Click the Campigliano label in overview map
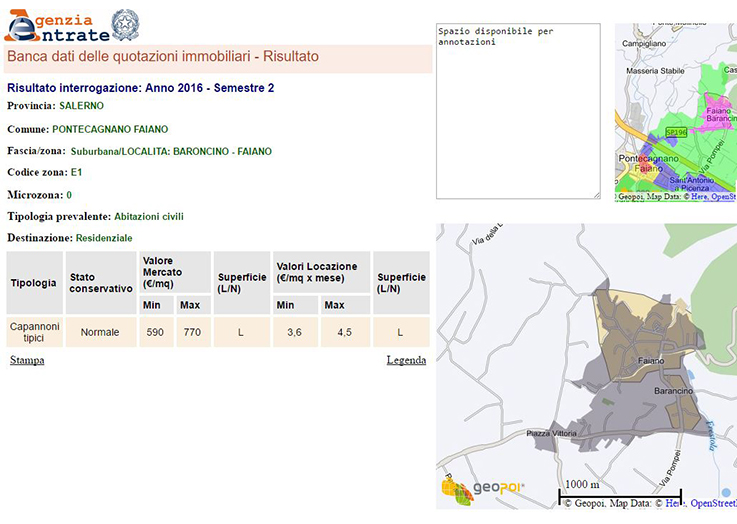 click(x=644, y=43)
